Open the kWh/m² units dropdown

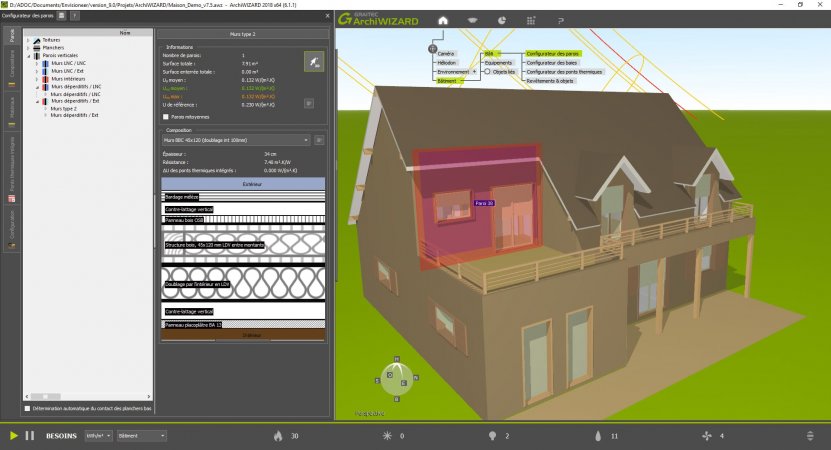98,436
